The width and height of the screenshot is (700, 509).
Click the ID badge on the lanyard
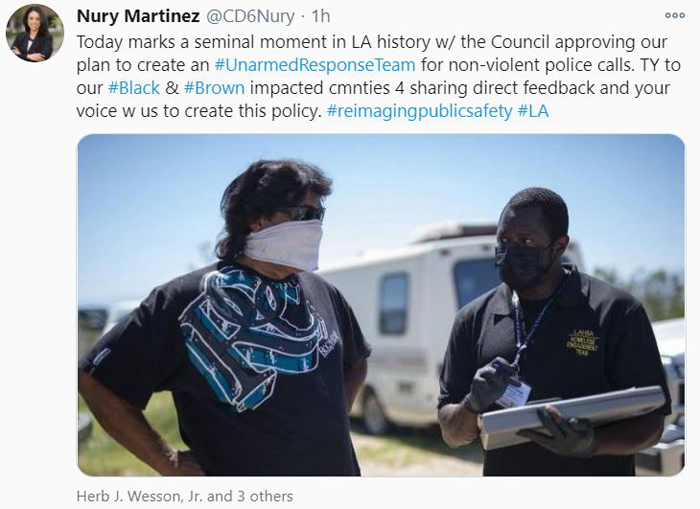click(x=515, y=394)
